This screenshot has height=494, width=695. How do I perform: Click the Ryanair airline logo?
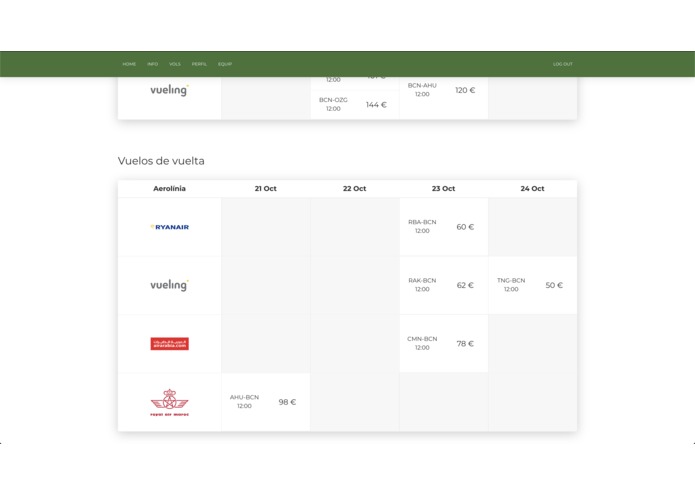point(169,227)
